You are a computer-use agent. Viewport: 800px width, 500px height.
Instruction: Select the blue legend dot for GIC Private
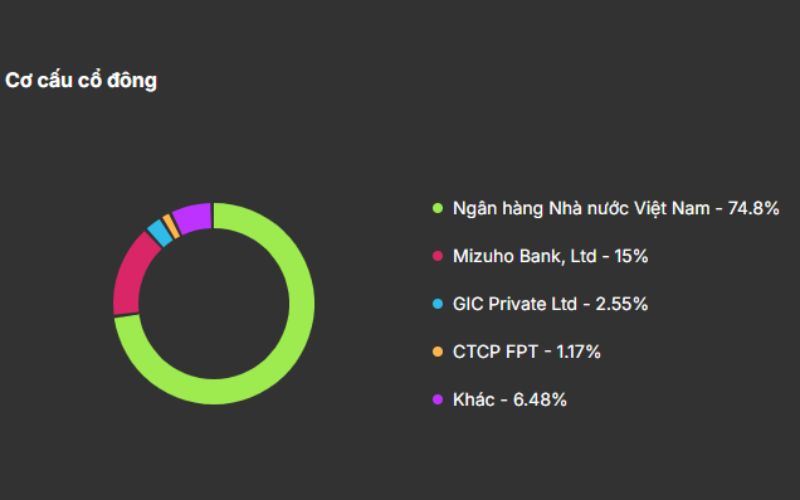437,304
